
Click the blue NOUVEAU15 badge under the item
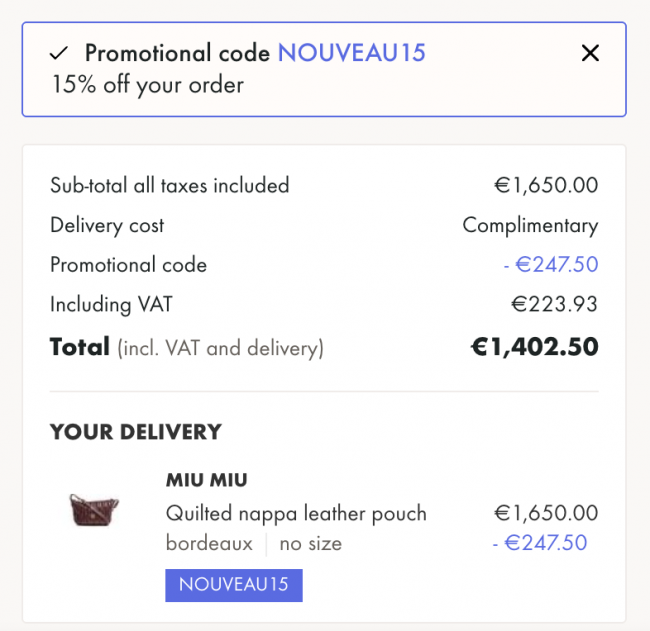pos(233,584)
